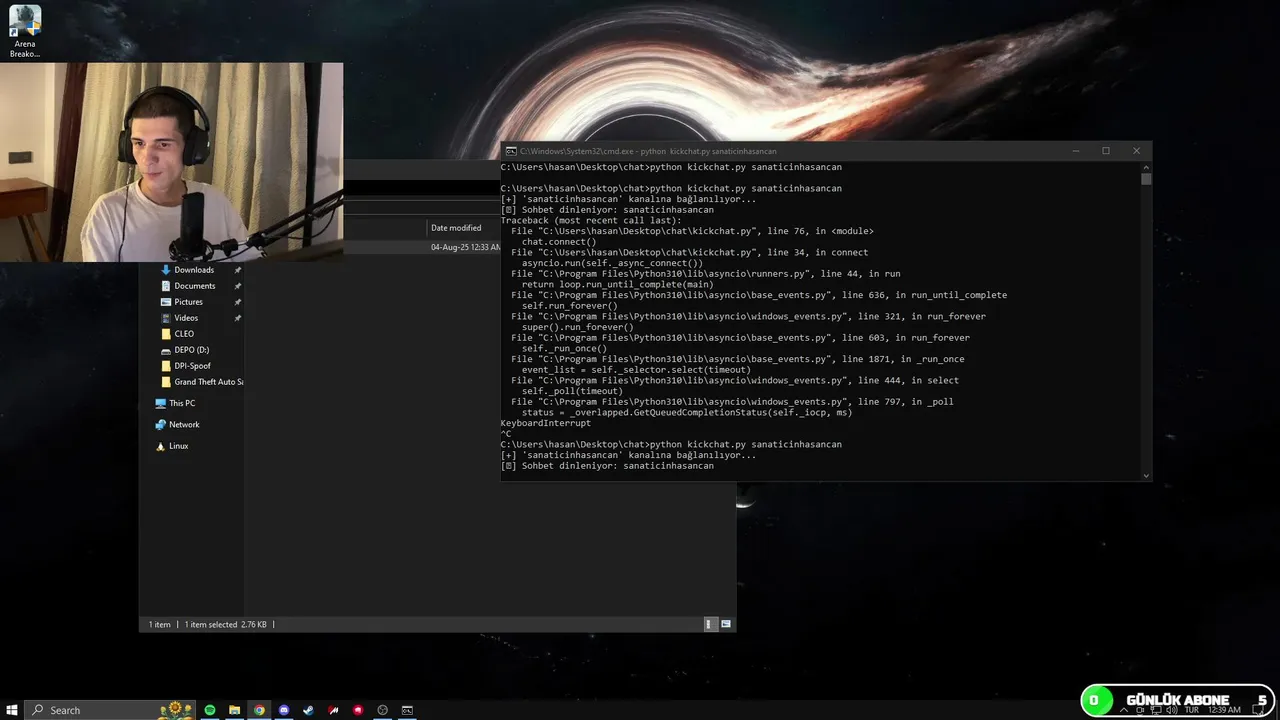The width and height of the screenshot is (1280, 720).
Task: Open the clock showing 12:39 AM
Action: coord(1224,710)
